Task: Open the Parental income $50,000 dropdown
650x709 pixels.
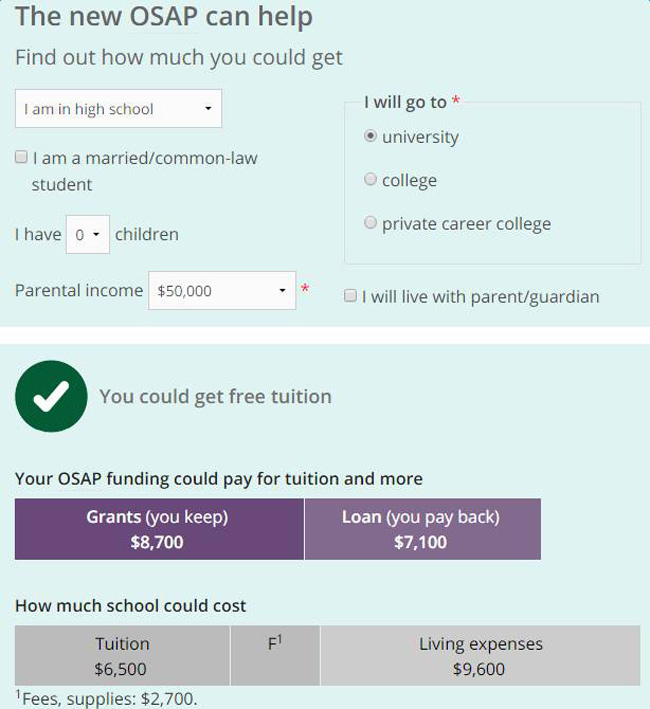Action: (x=221, y=291)
